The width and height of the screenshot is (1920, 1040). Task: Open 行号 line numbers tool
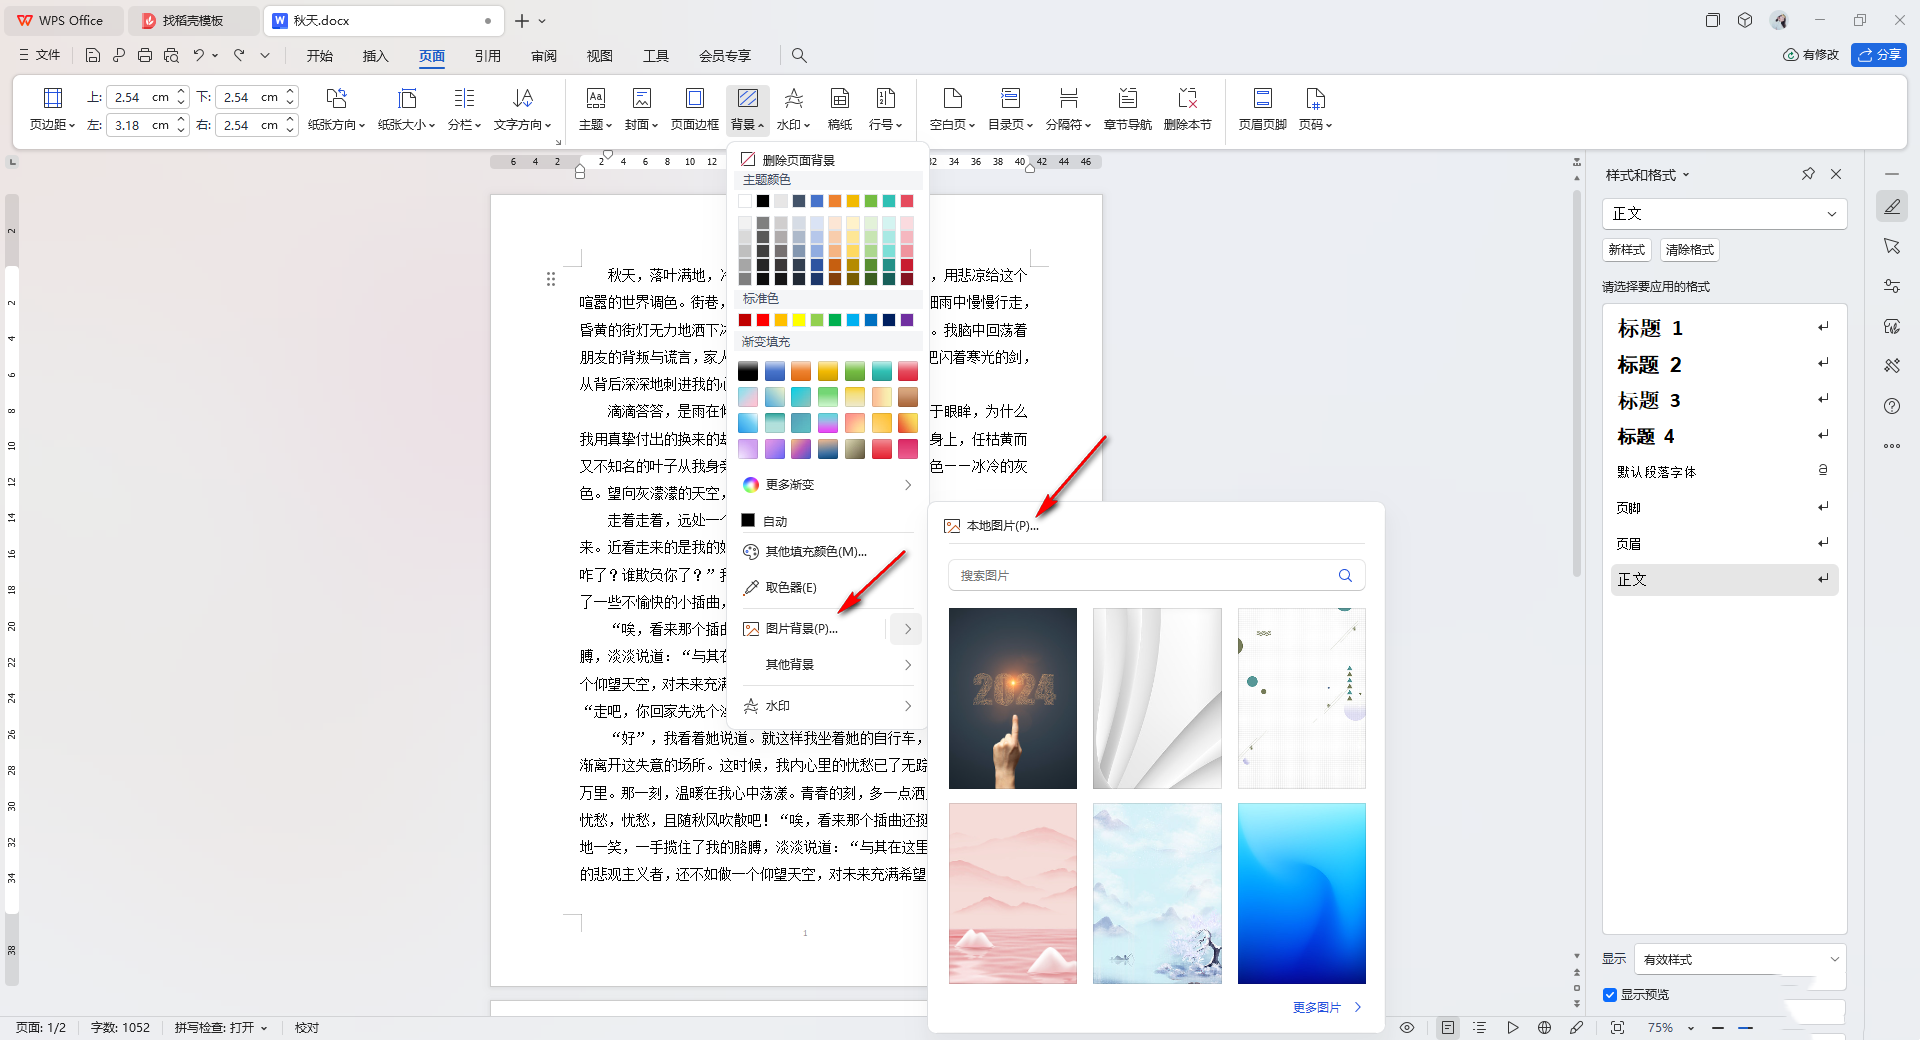point(885,109)
